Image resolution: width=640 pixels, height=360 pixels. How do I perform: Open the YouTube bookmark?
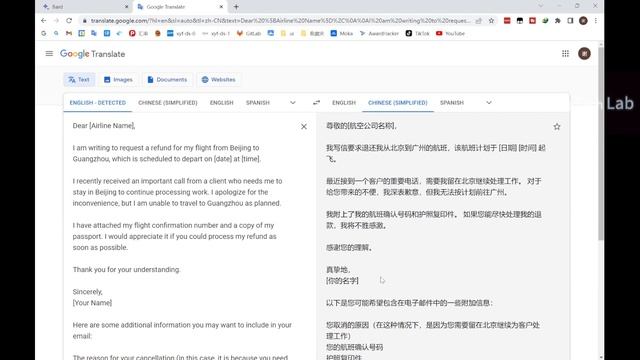tap(450, 33)
